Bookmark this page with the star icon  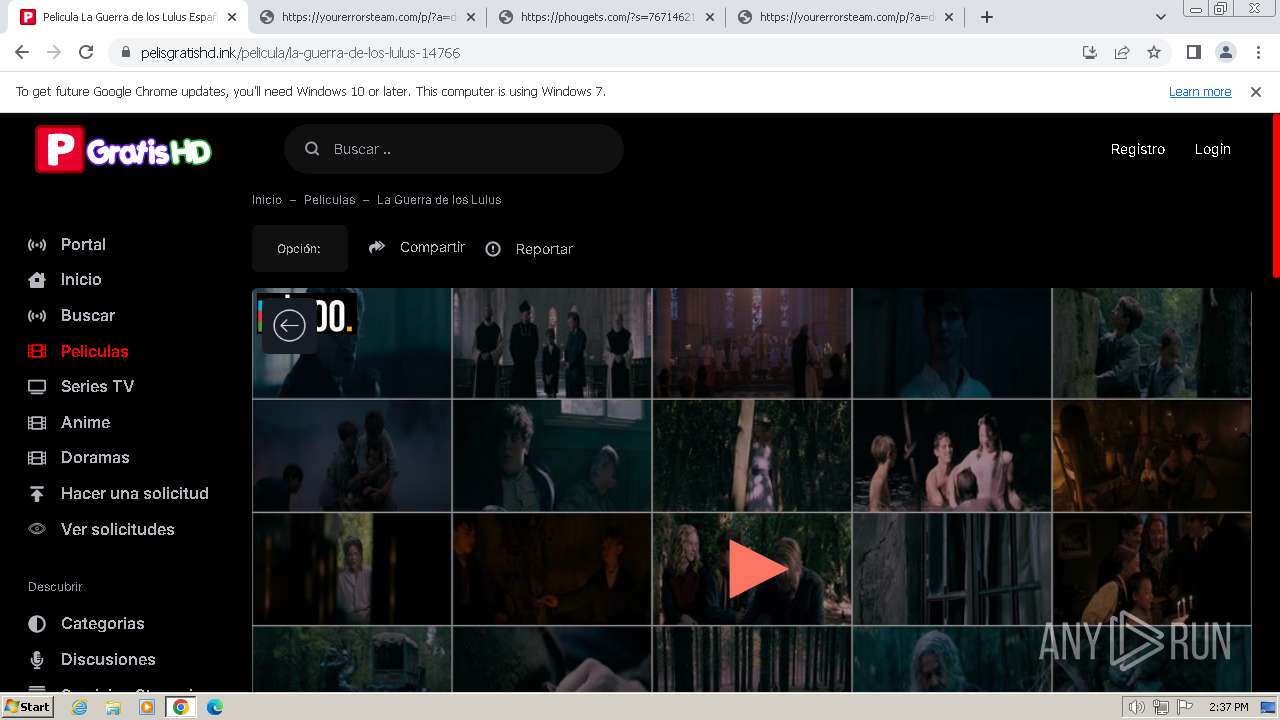tap(1154, 52)
